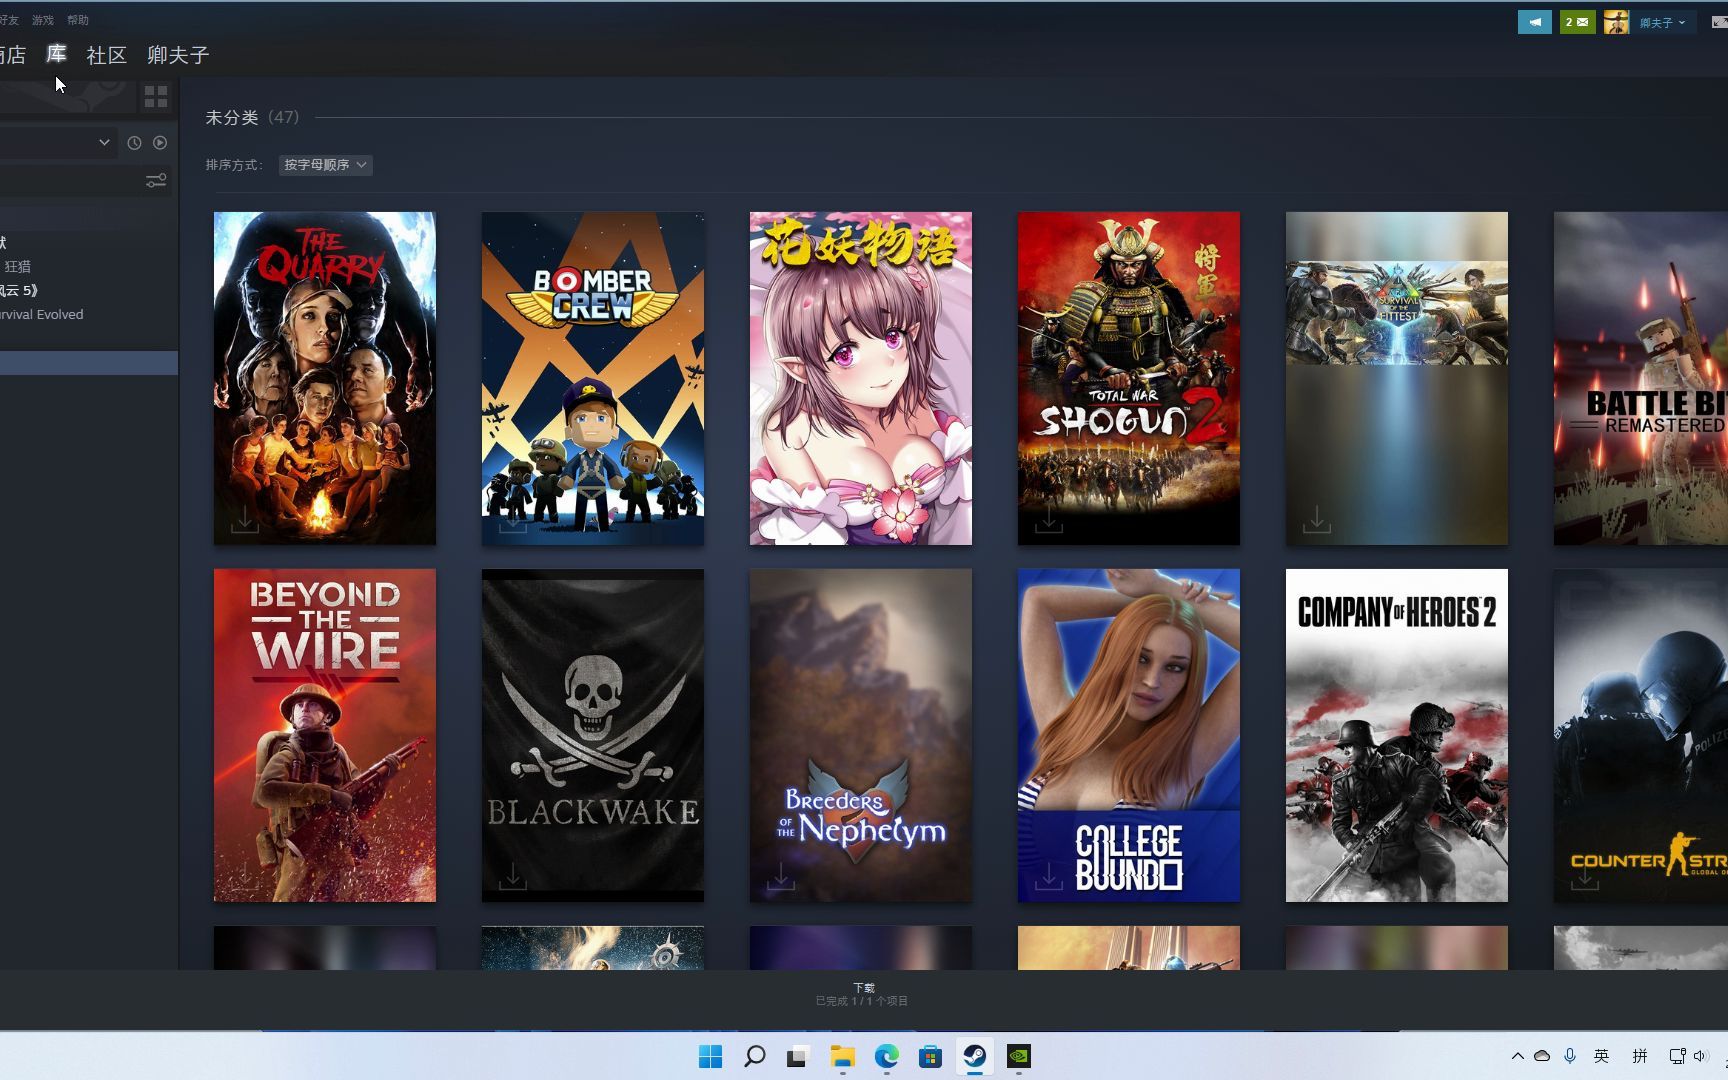Open Windows taskbar search
Screen dimensions: 1728x1080
click(x=755, y=1056)
